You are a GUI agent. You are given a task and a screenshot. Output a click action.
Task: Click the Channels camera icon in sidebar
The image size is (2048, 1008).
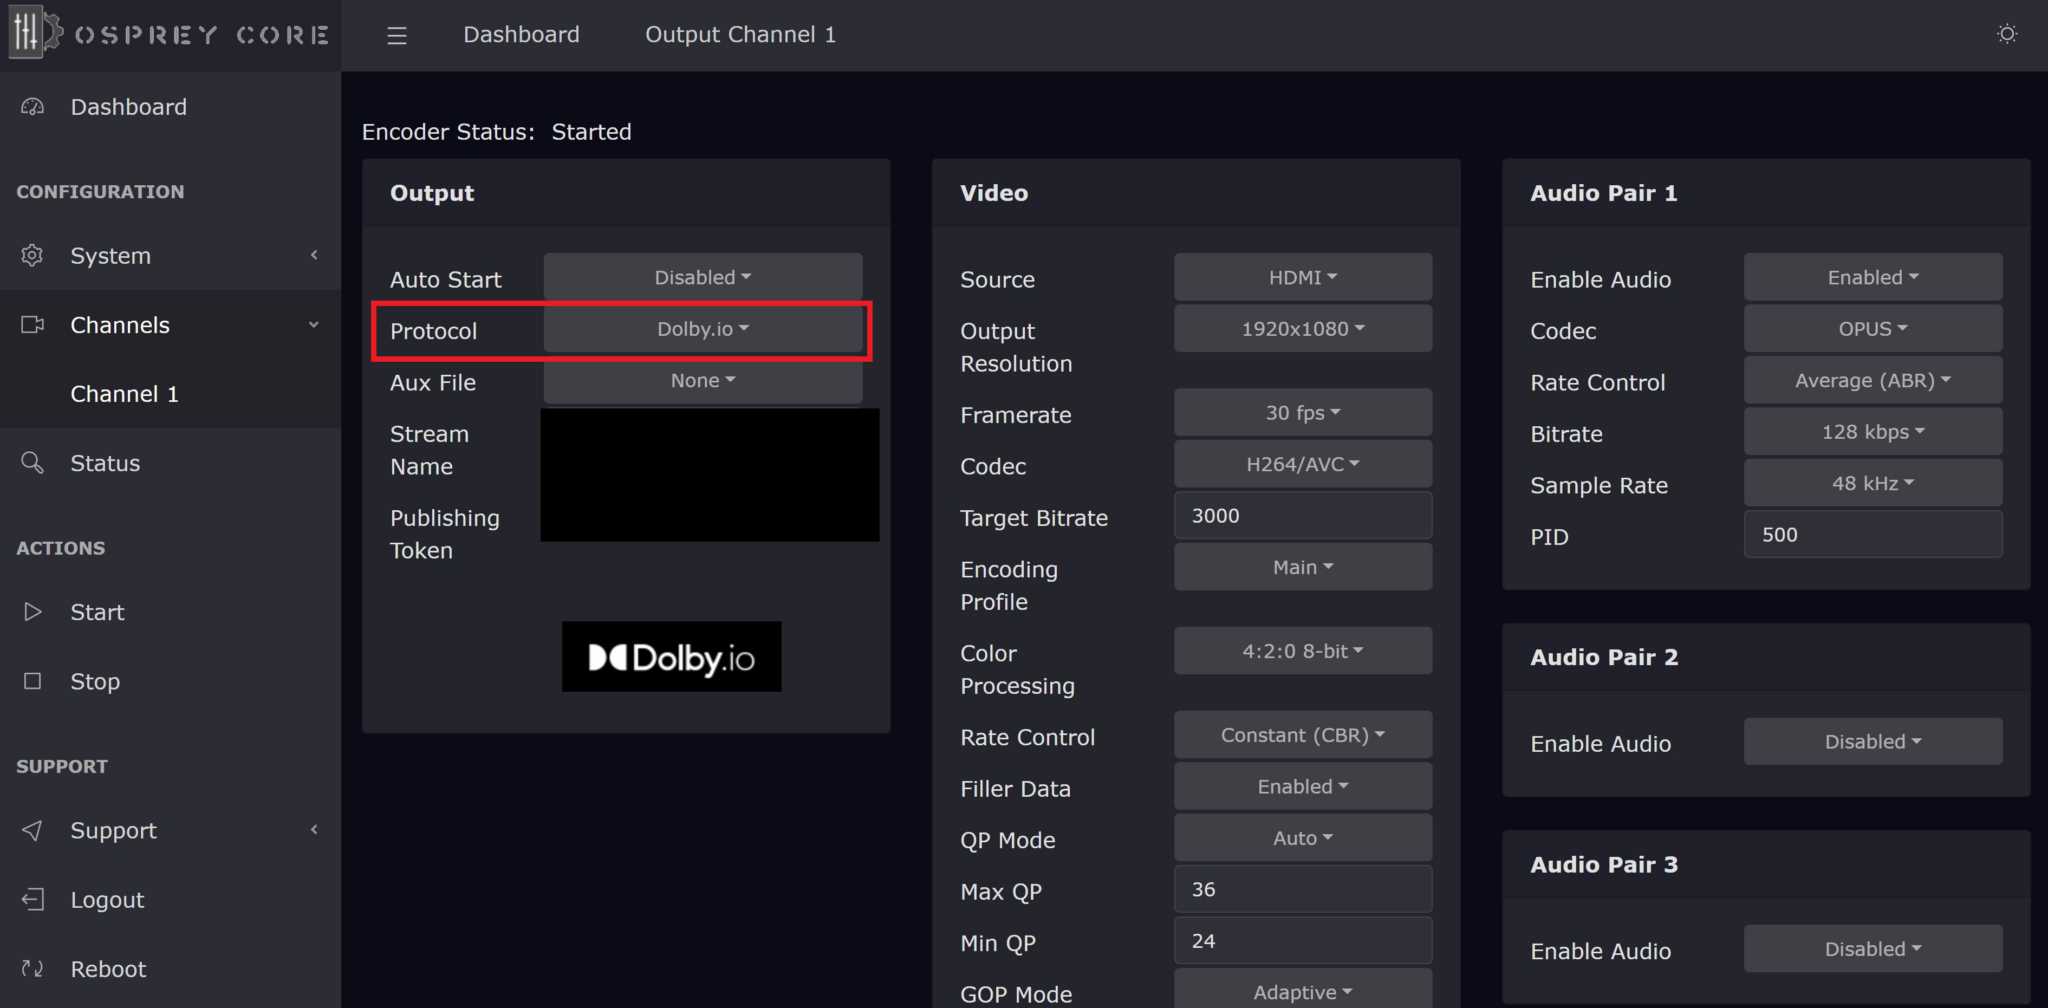coord(32,324)
